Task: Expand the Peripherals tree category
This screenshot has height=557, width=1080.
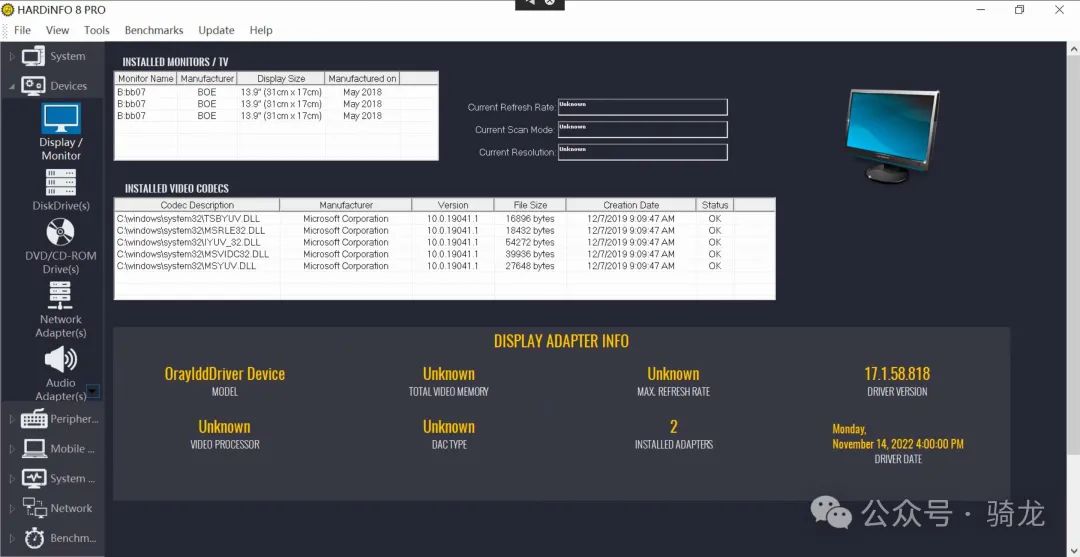Action: 12,419
